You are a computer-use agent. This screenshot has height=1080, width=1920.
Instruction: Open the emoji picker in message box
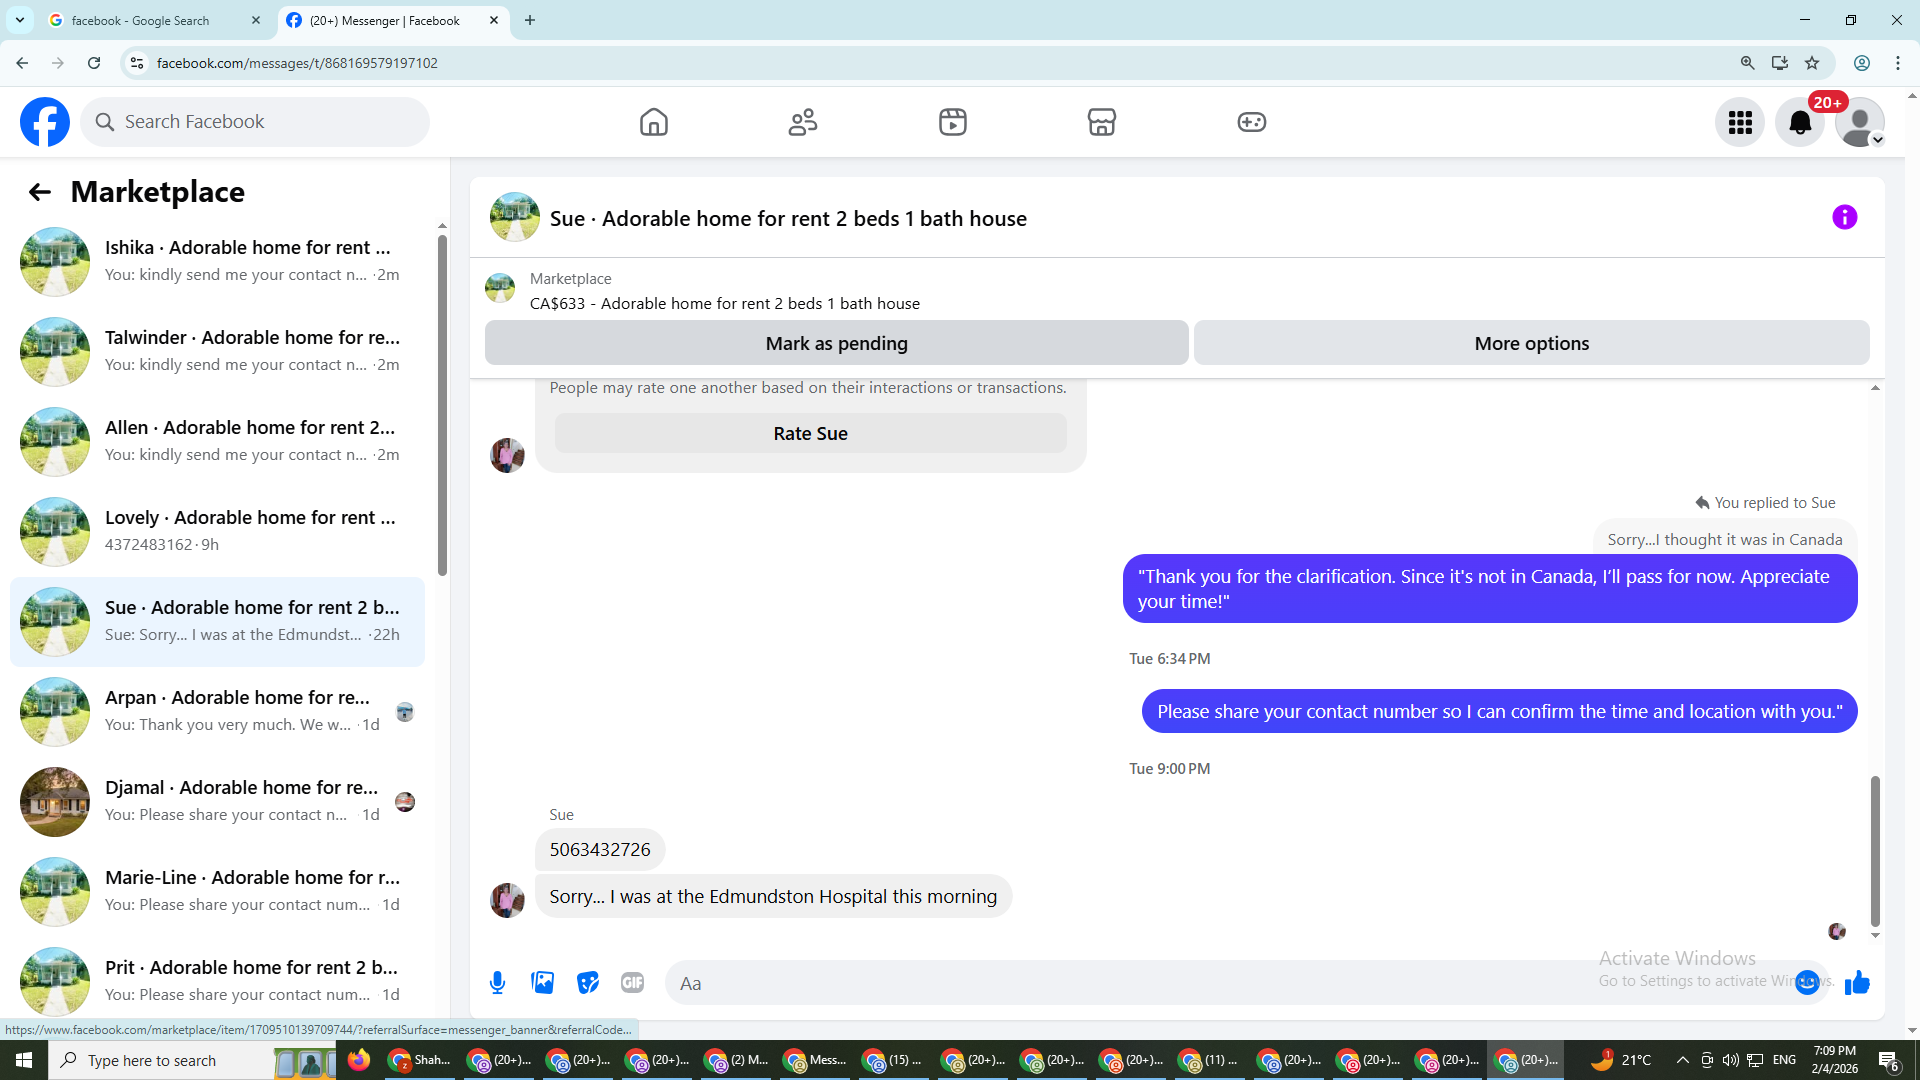coord(1806,983)
